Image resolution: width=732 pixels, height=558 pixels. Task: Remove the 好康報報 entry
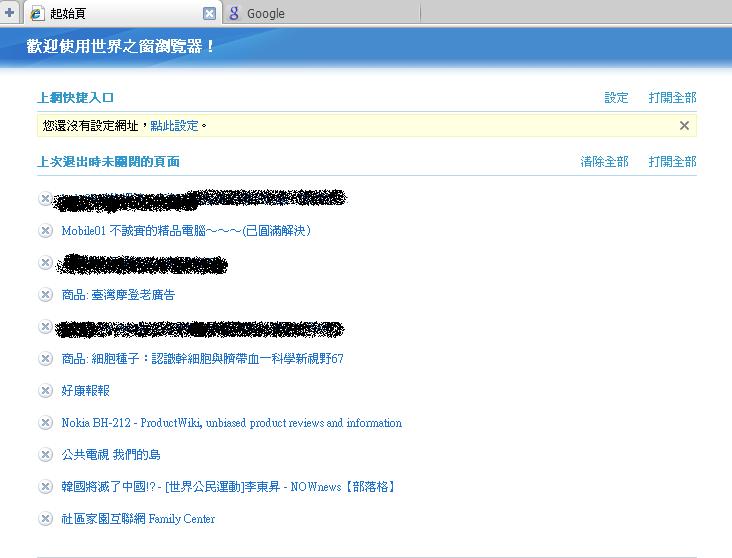tap(45, 390)
